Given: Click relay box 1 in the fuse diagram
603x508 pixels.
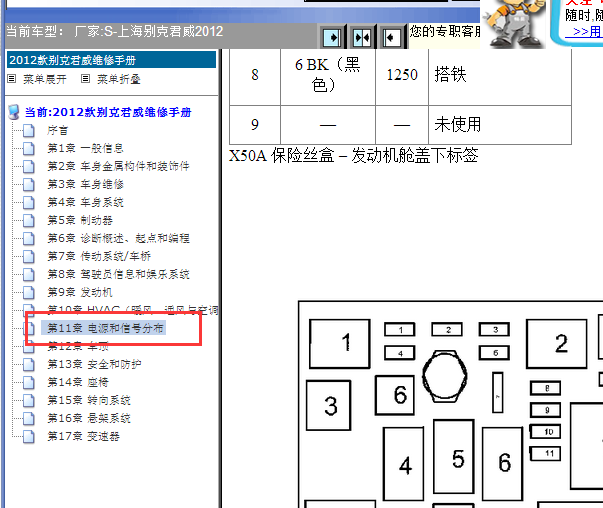Looking at the screenshot, I should [340, 343].
